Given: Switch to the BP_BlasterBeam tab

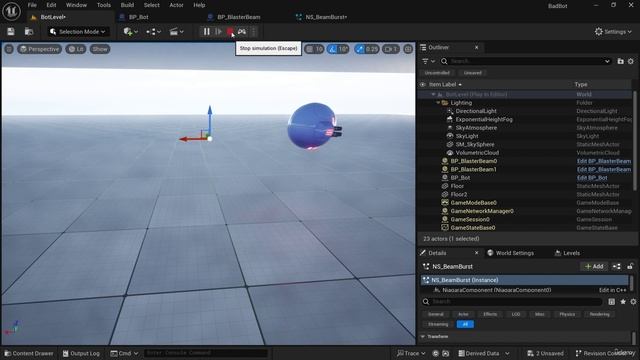Looking at the screenshot, I should (238, 17).
